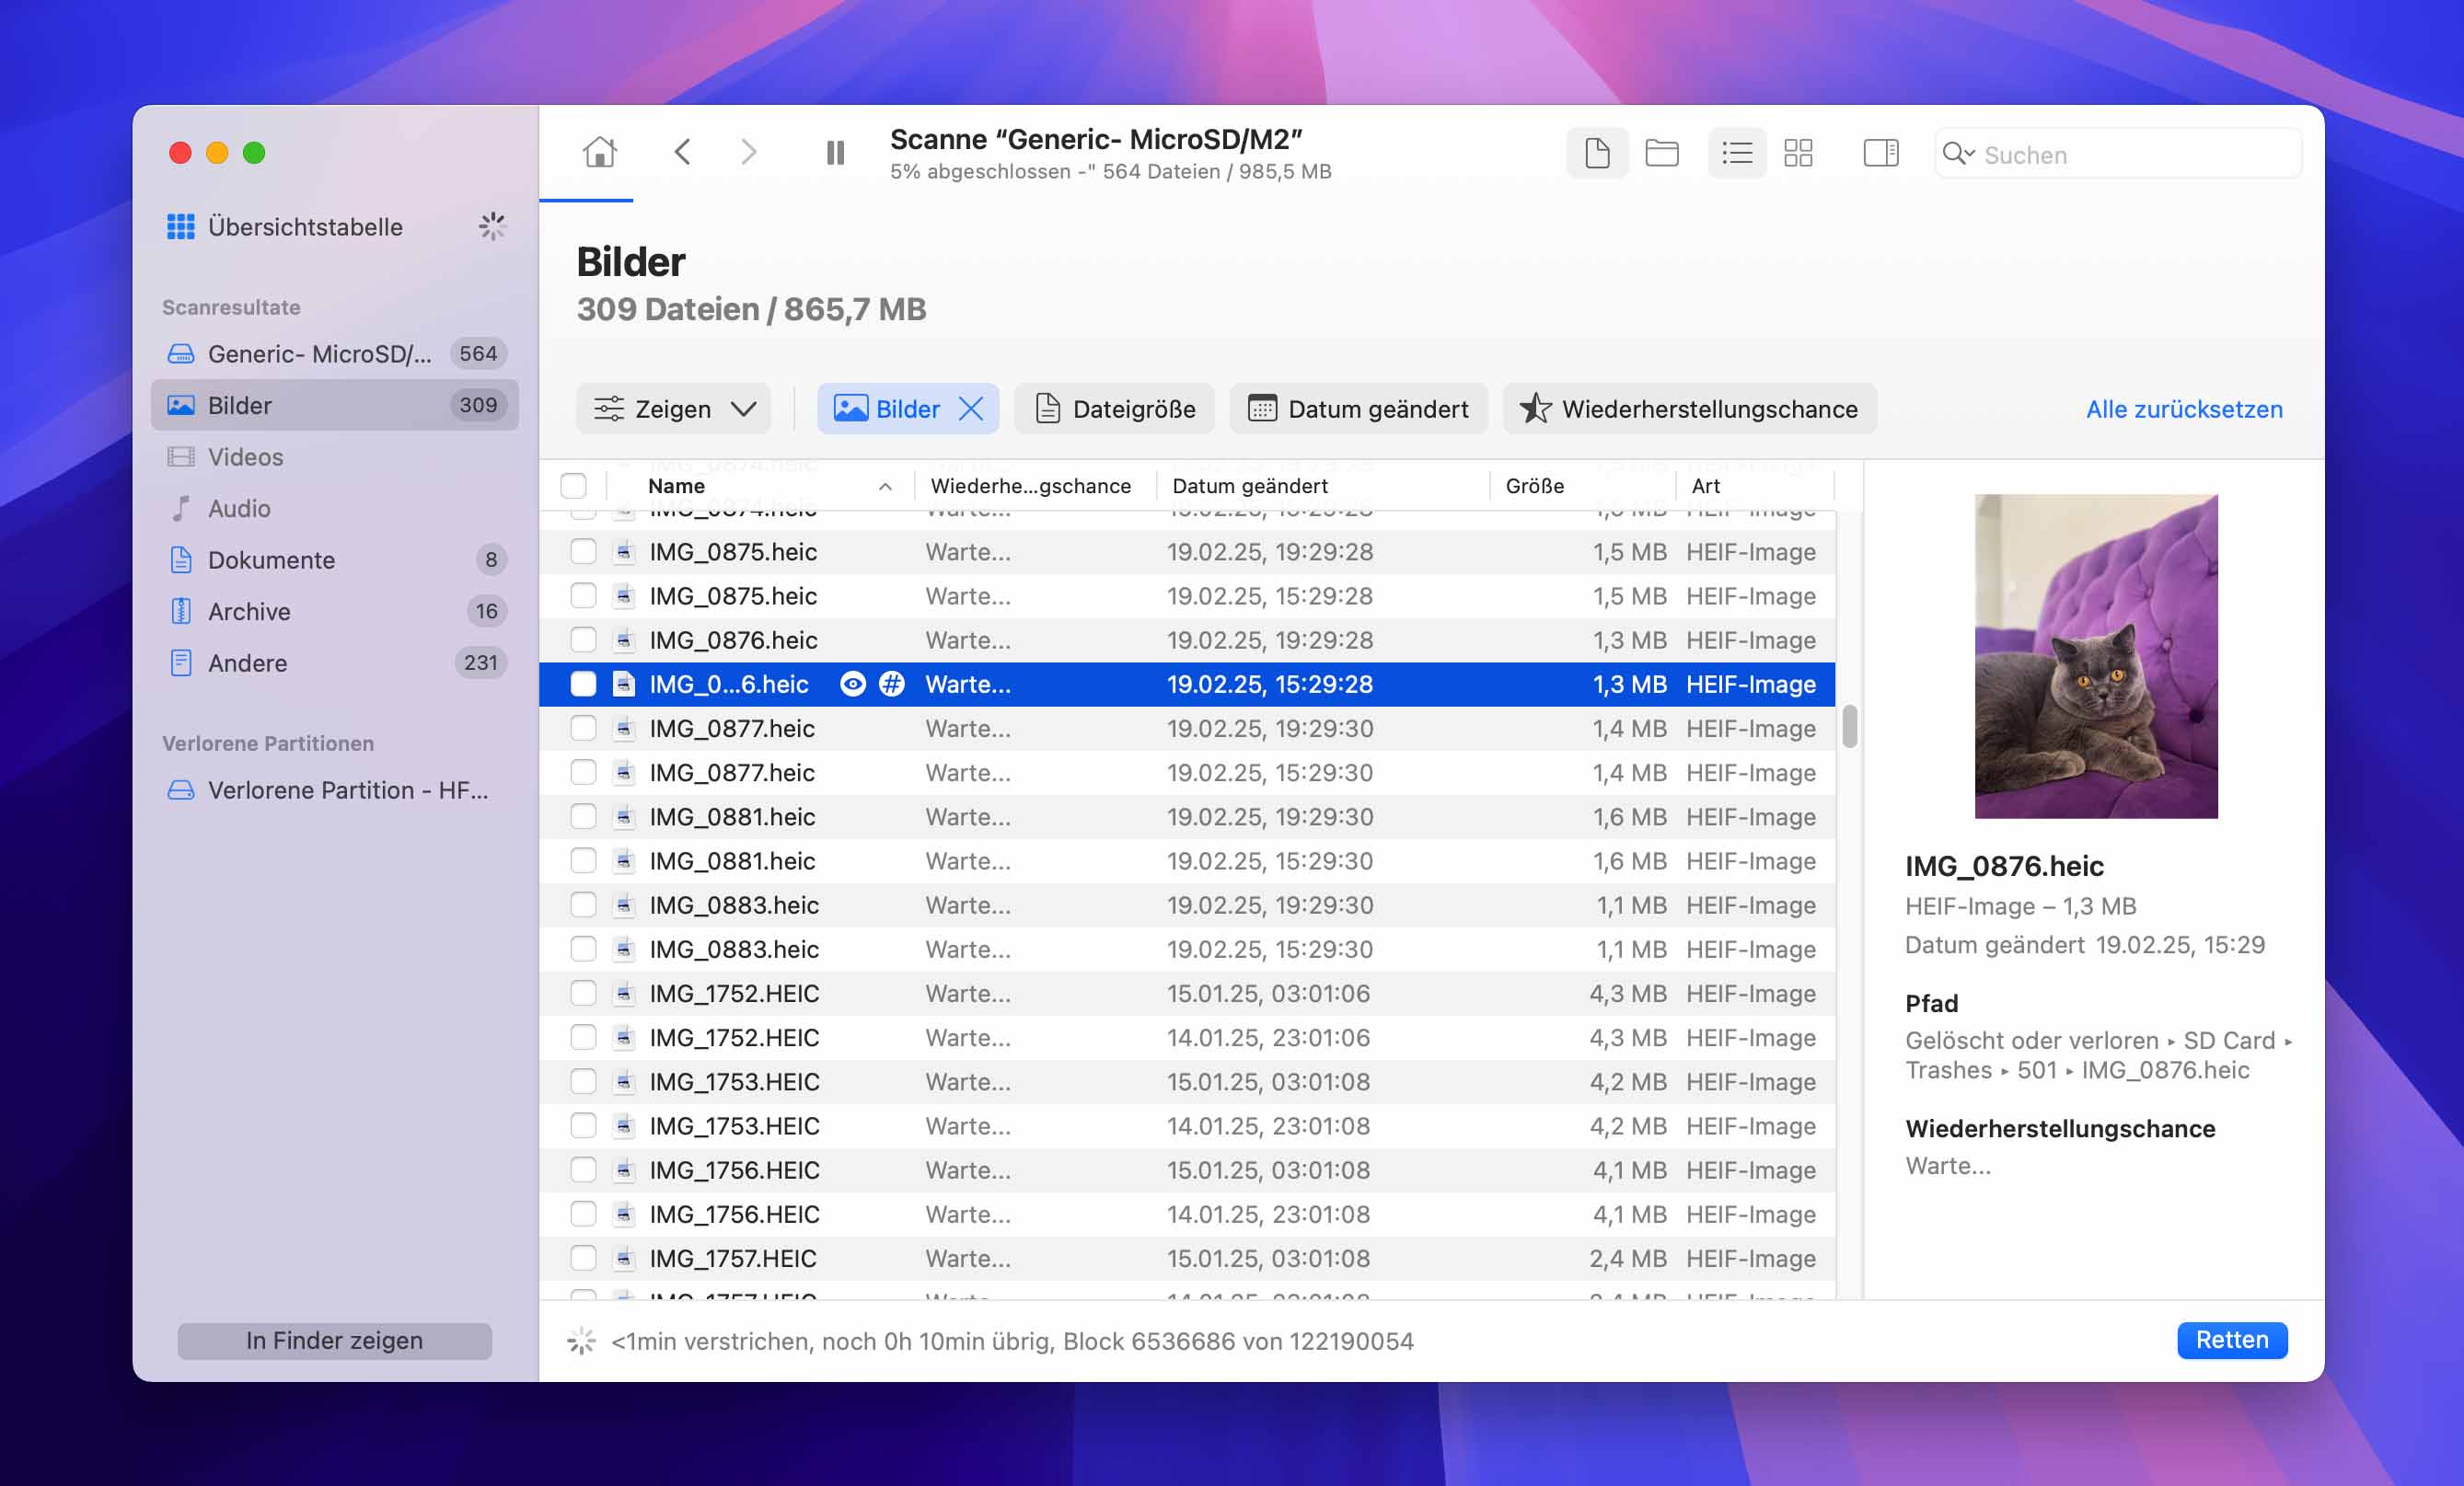2464x1486 pixels.
Task: Select row IMG_0877.heic dated 15:29:30
Action: pyautogui.click(x=1187, y=772)
